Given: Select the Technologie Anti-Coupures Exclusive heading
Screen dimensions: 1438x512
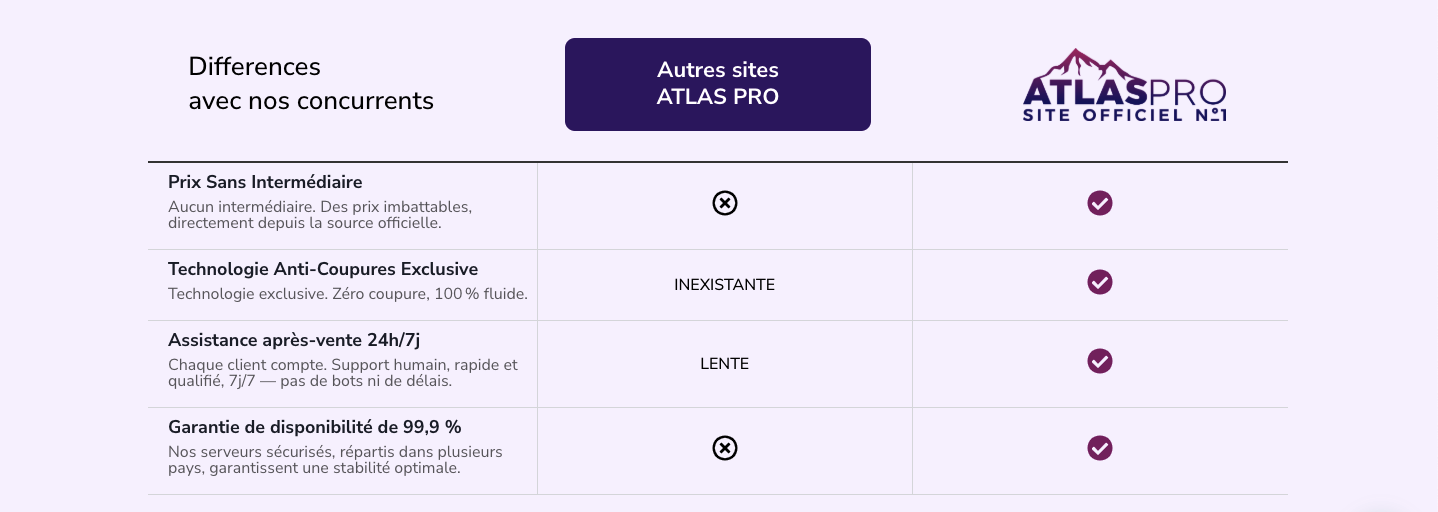Looking at the screenshot, I should click(x=323, y=269).
